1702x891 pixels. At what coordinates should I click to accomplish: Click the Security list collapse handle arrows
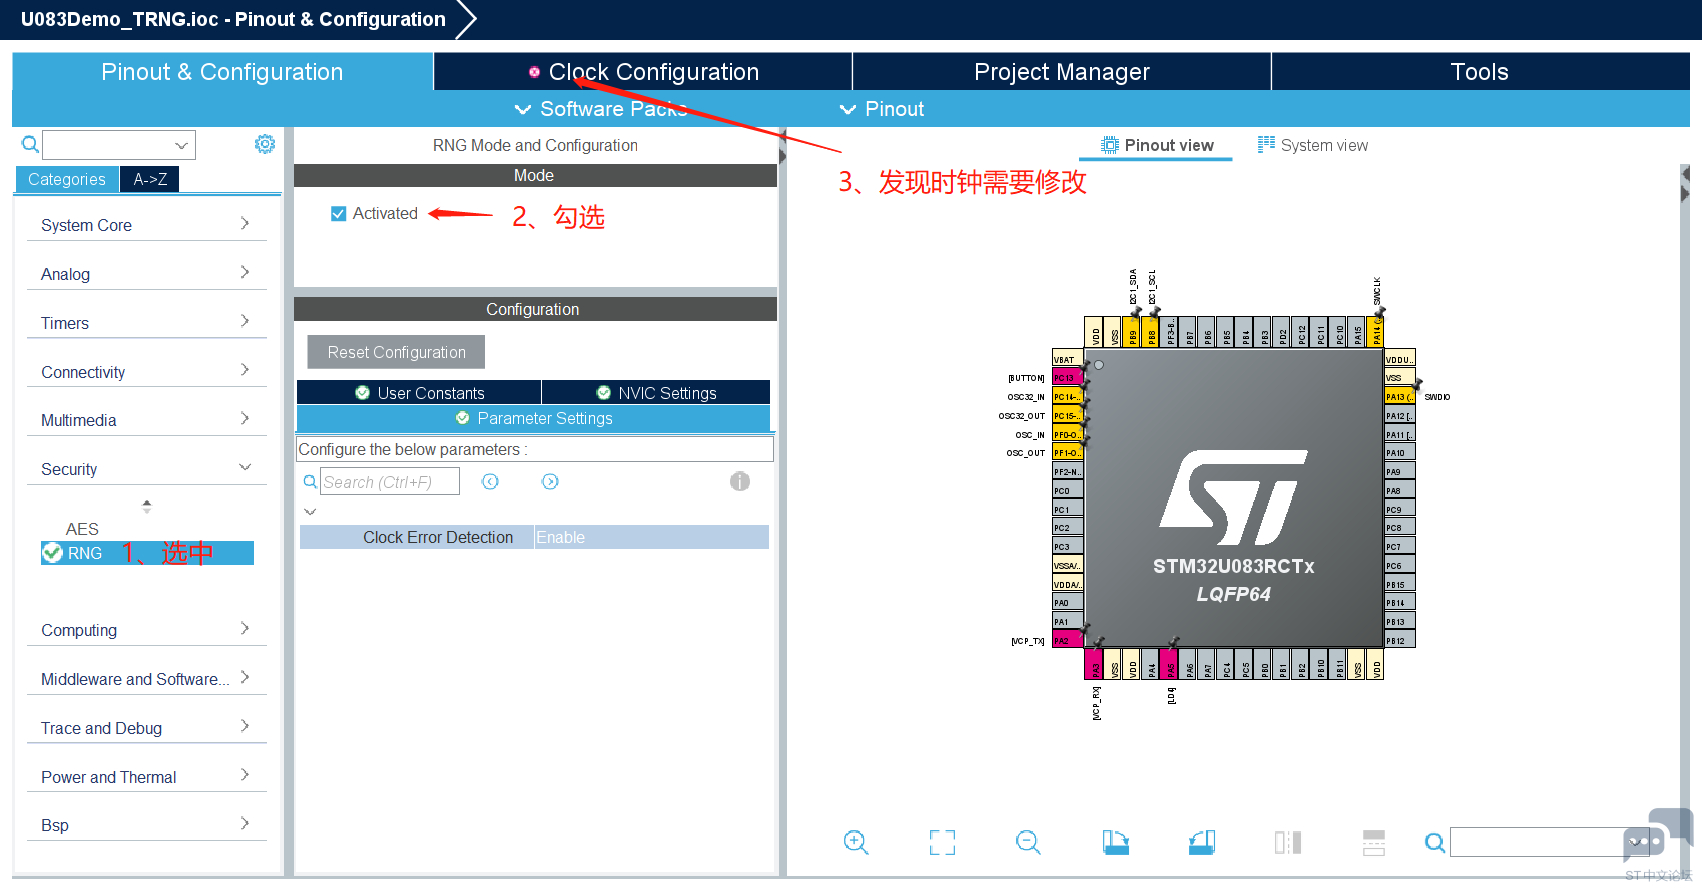(x=147, y=506)
